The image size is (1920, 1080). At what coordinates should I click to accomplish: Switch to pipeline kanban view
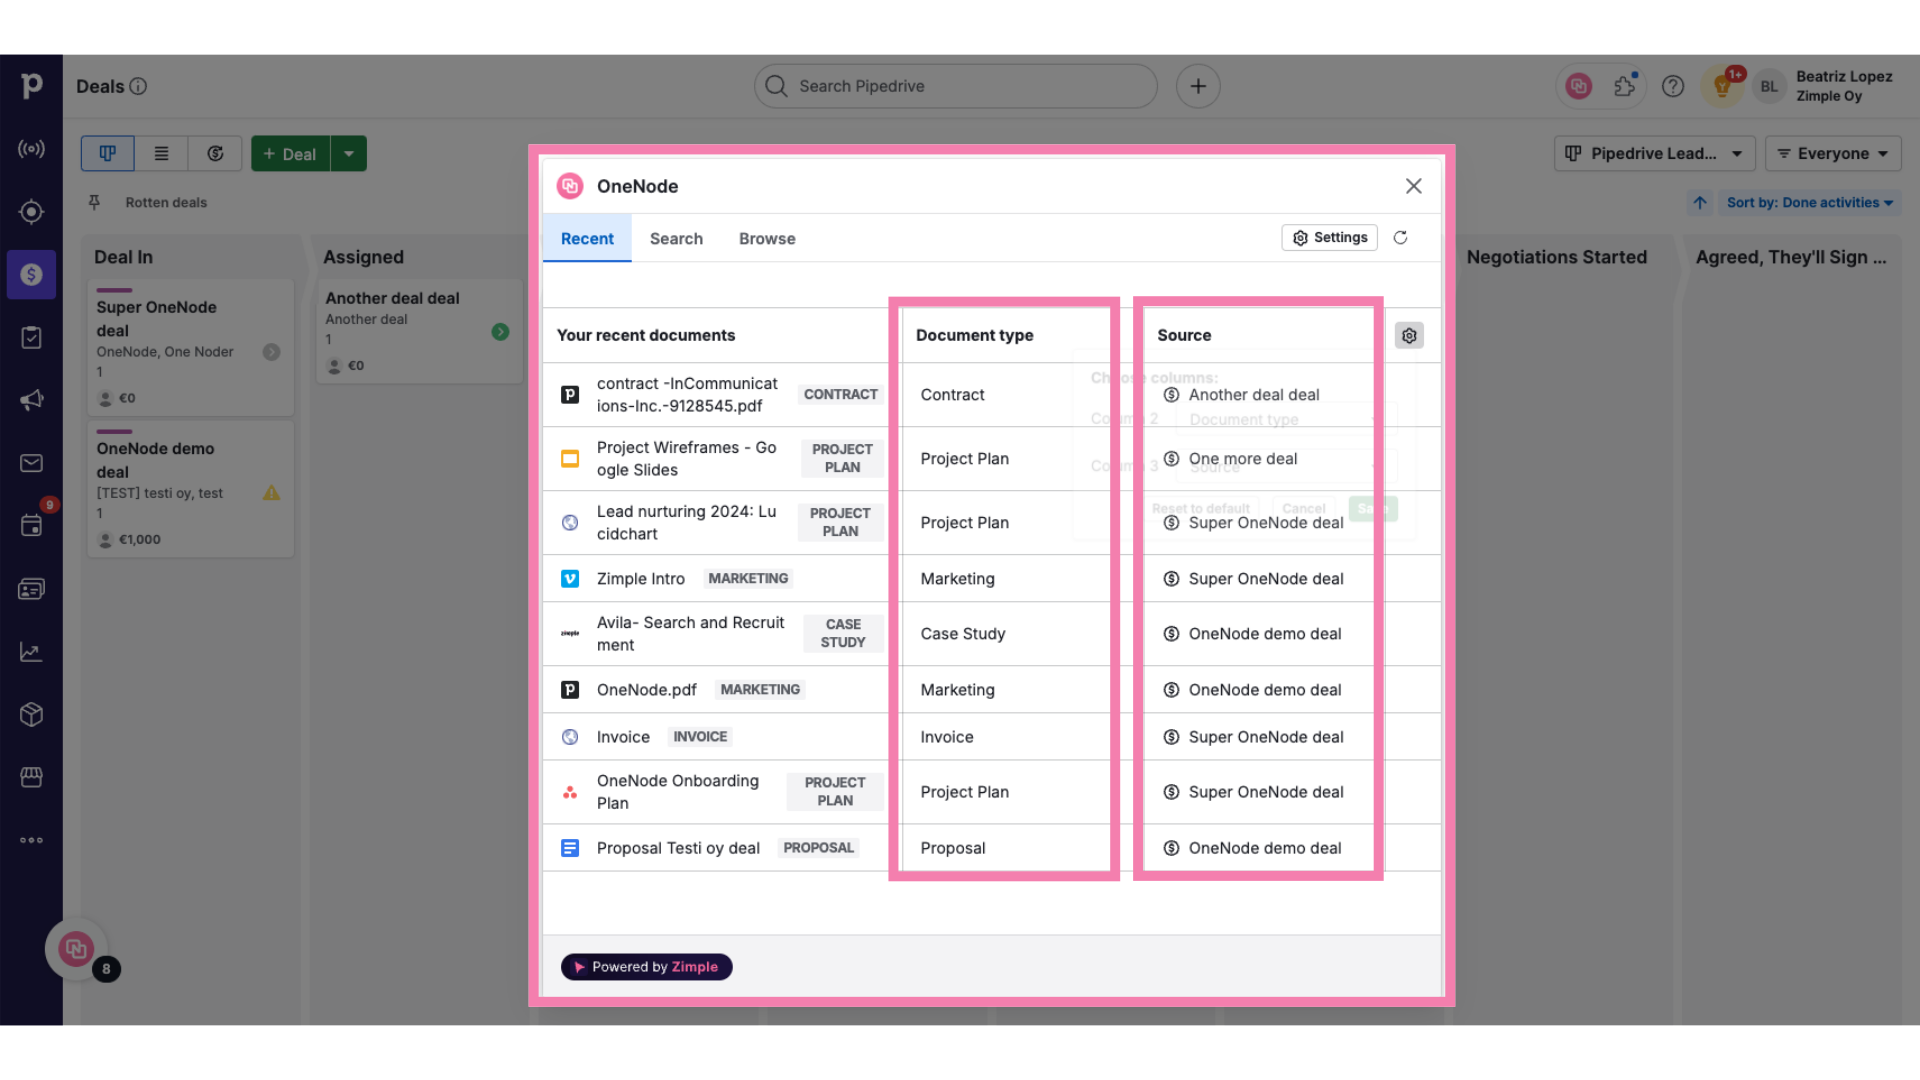click(107, 153)
